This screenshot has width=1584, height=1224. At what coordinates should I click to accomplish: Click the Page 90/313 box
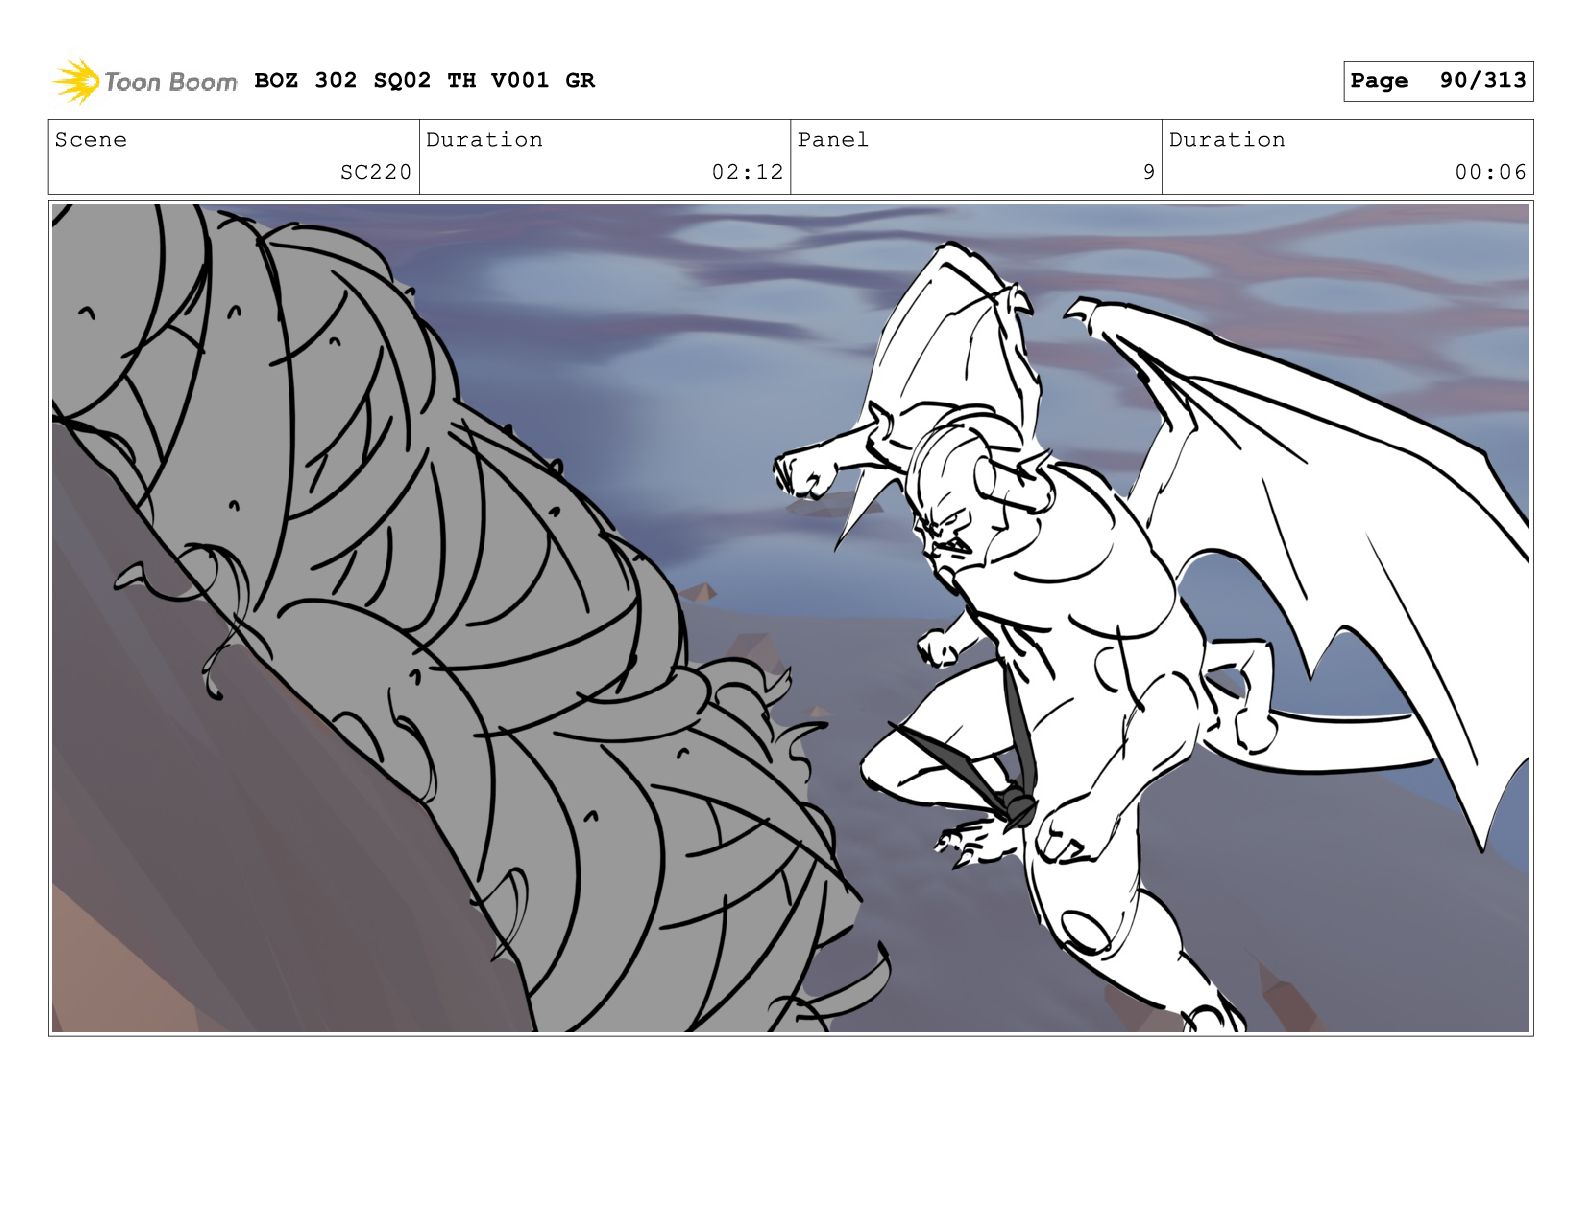(x=1438, y=81)
